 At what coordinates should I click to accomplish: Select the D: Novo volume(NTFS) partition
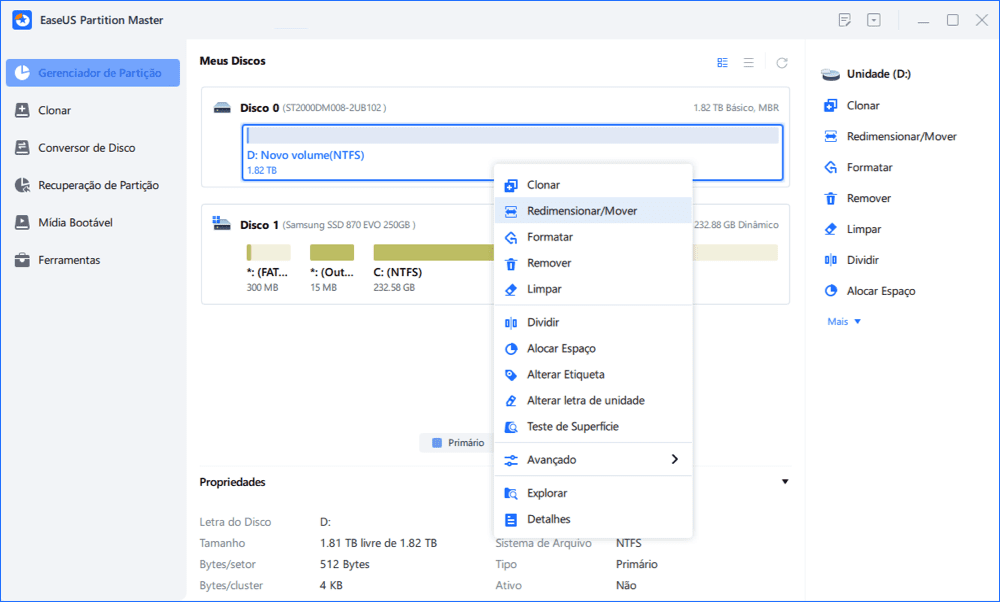pyautogui.click(x=512, y=152)
